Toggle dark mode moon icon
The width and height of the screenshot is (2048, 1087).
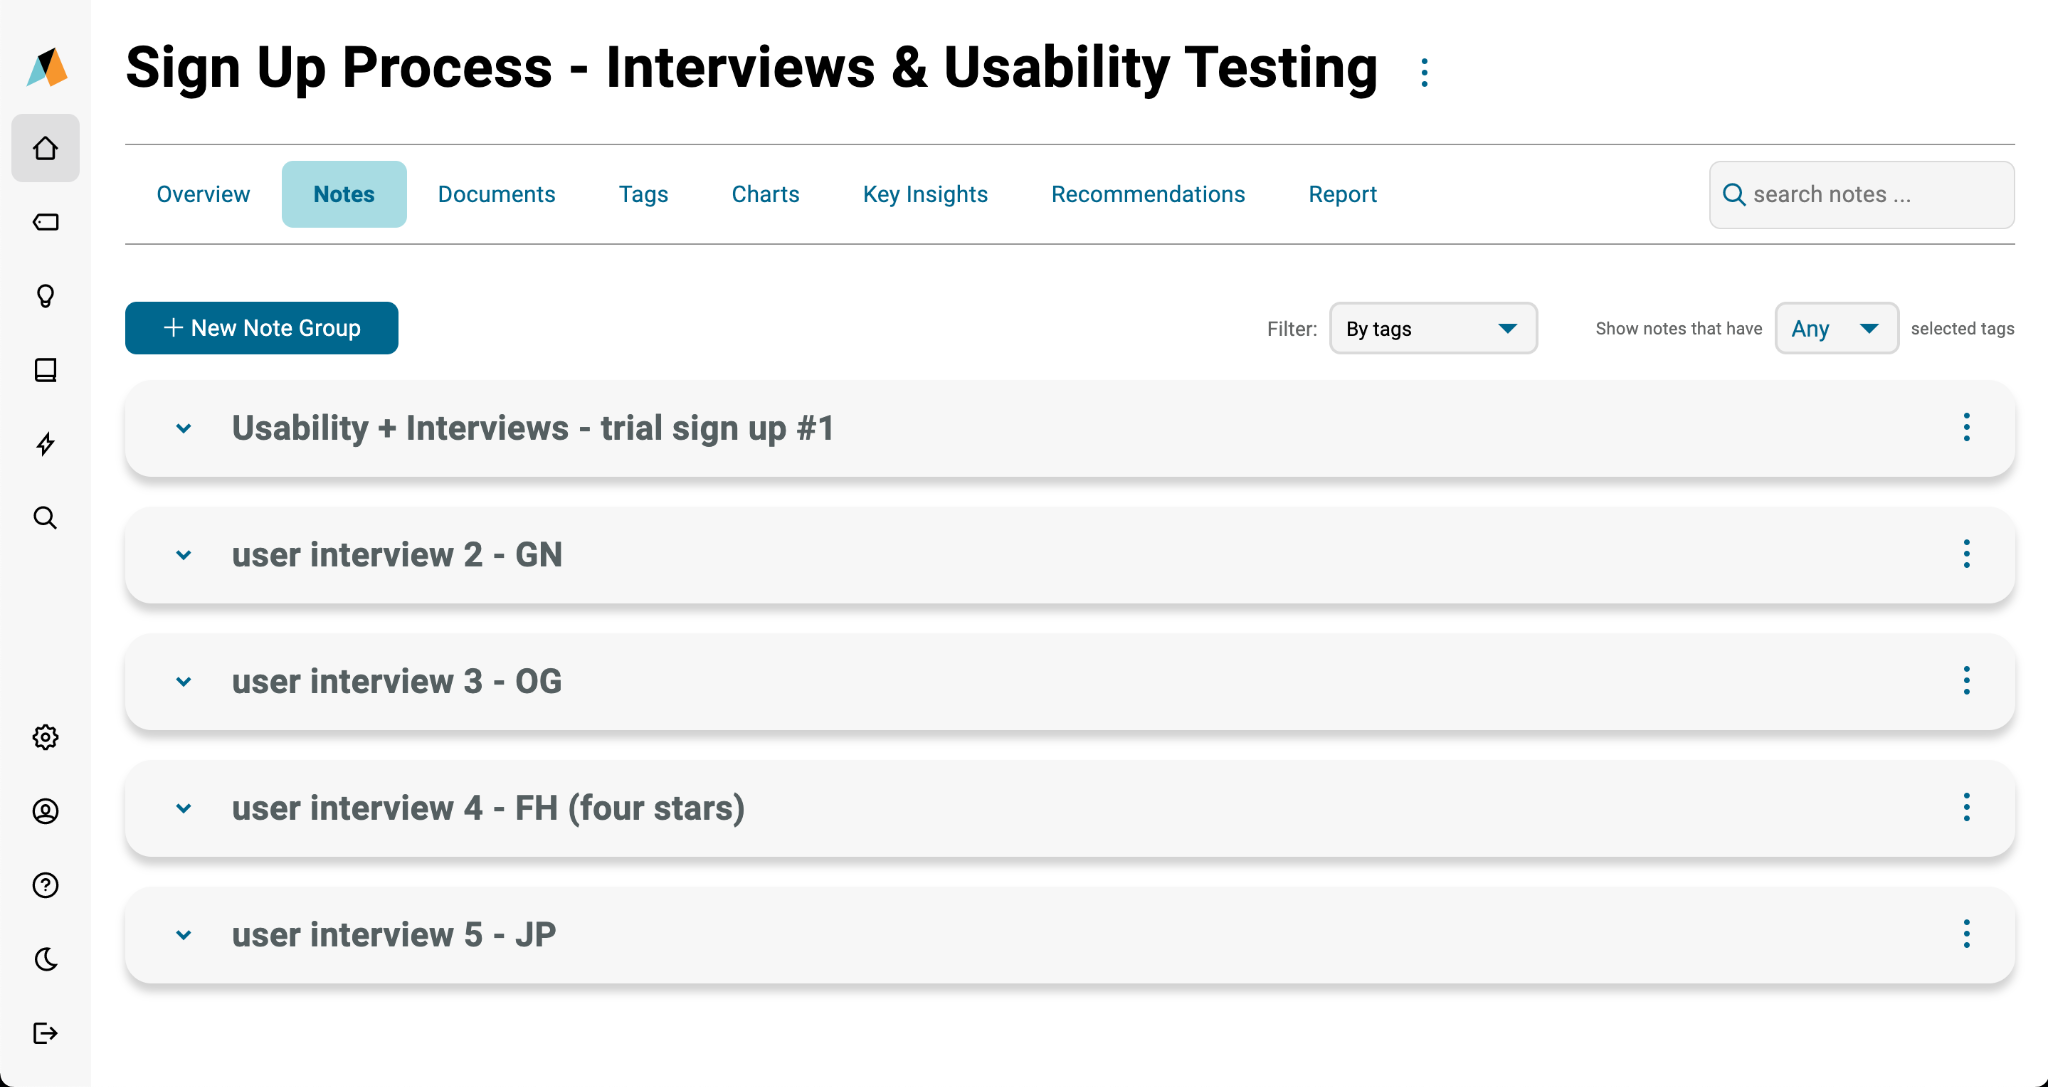[45, 959]
